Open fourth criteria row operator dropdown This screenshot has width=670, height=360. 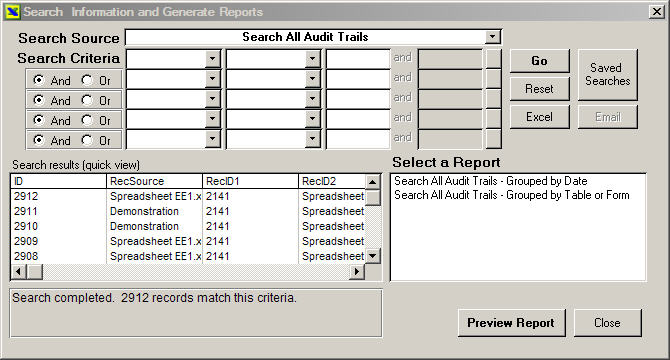pyautogui.click(x=312, y=118)
